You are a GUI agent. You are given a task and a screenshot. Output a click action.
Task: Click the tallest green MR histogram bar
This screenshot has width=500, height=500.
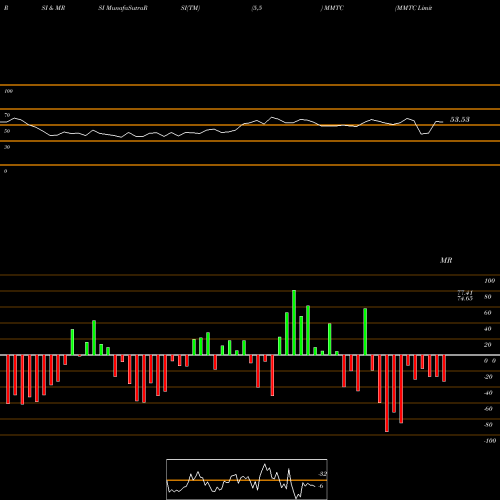[x=294, y=322]
